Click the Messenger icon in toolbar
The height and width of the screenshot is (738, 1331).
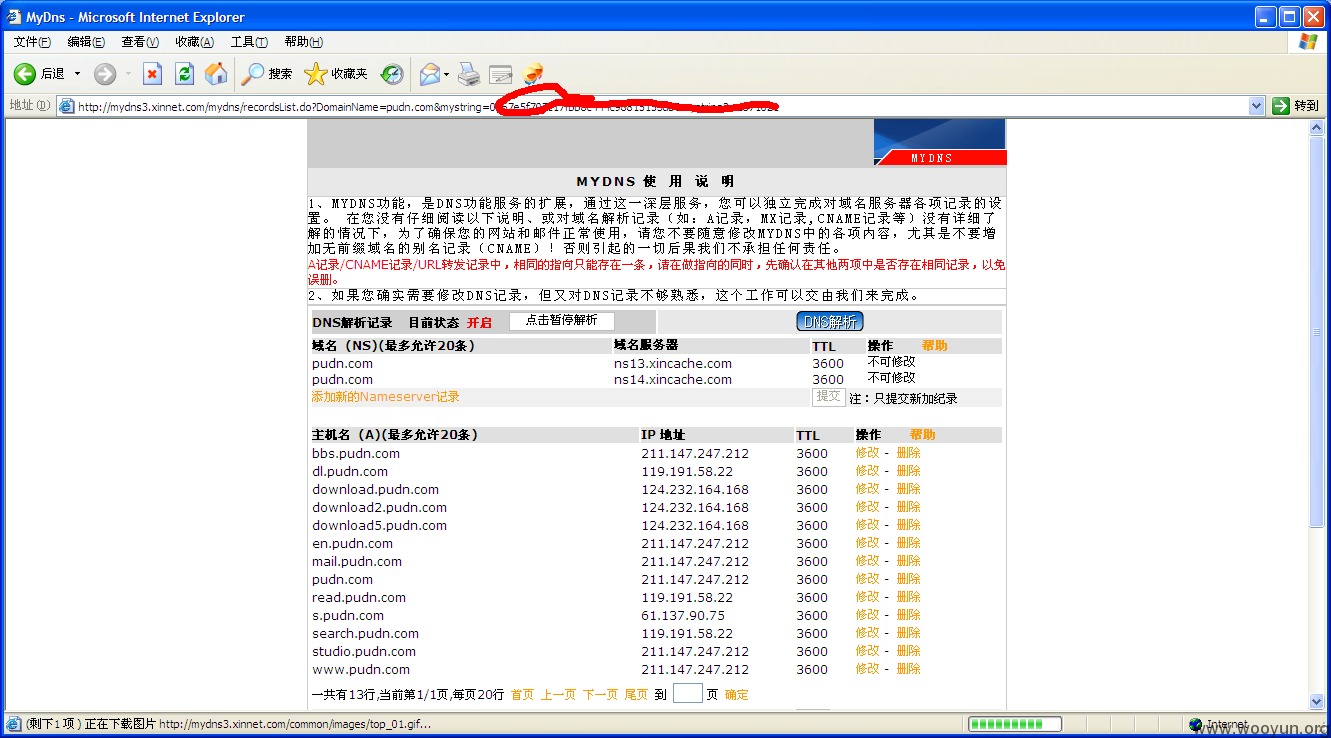pos(533,73)
